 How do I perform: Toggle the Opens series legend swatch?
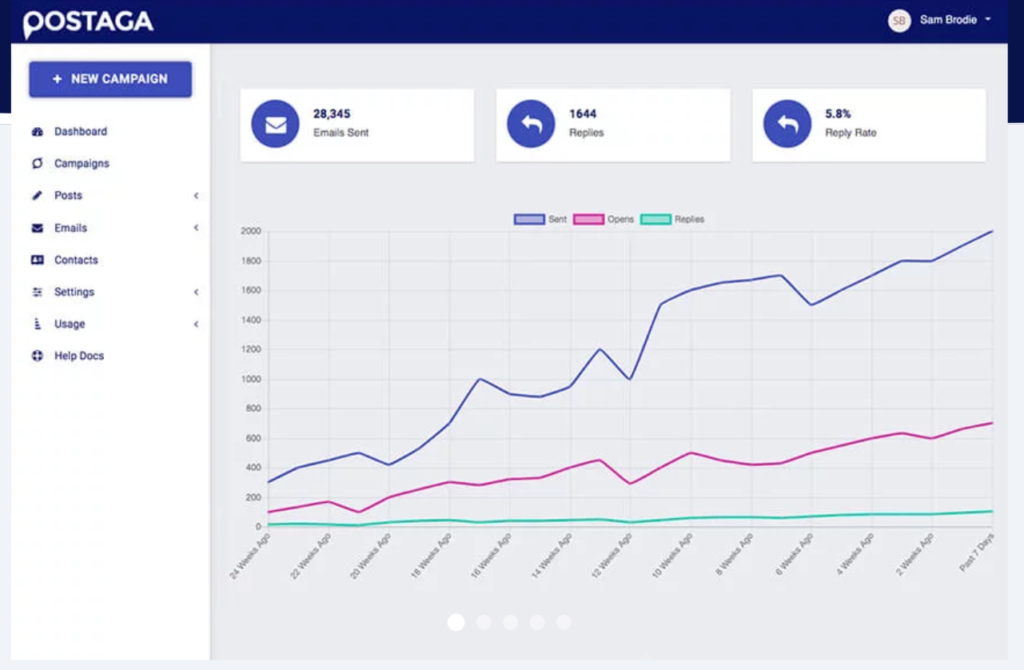pos(588,219)
